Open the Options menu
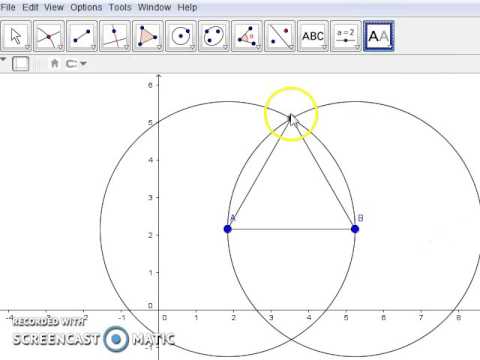 coord(86,7)
